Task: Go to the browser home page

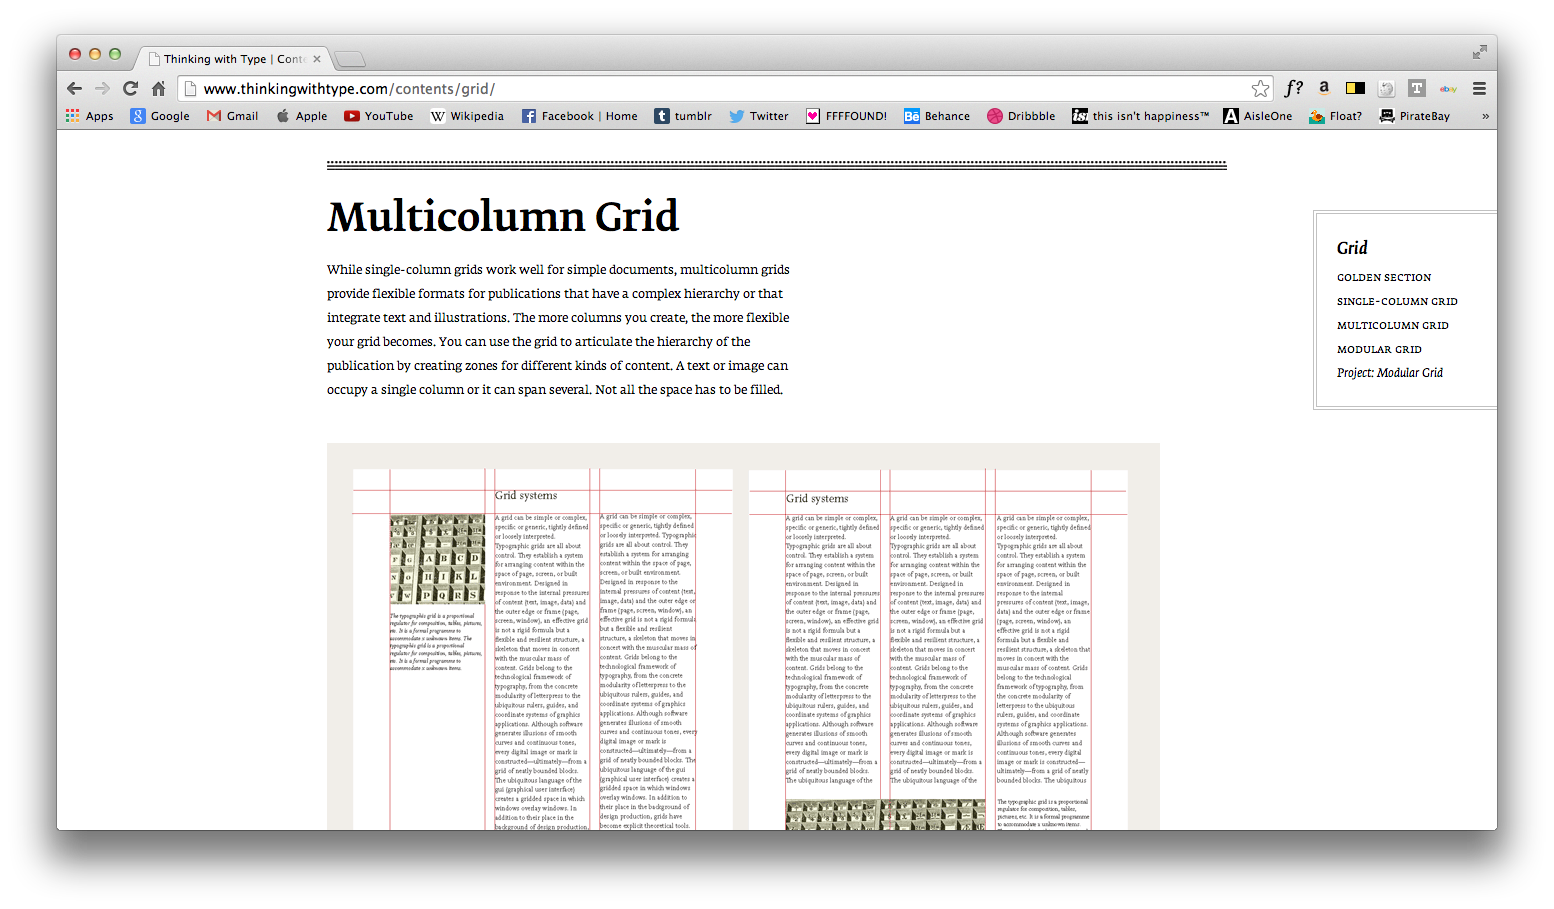Action: (x=158, y=89)
